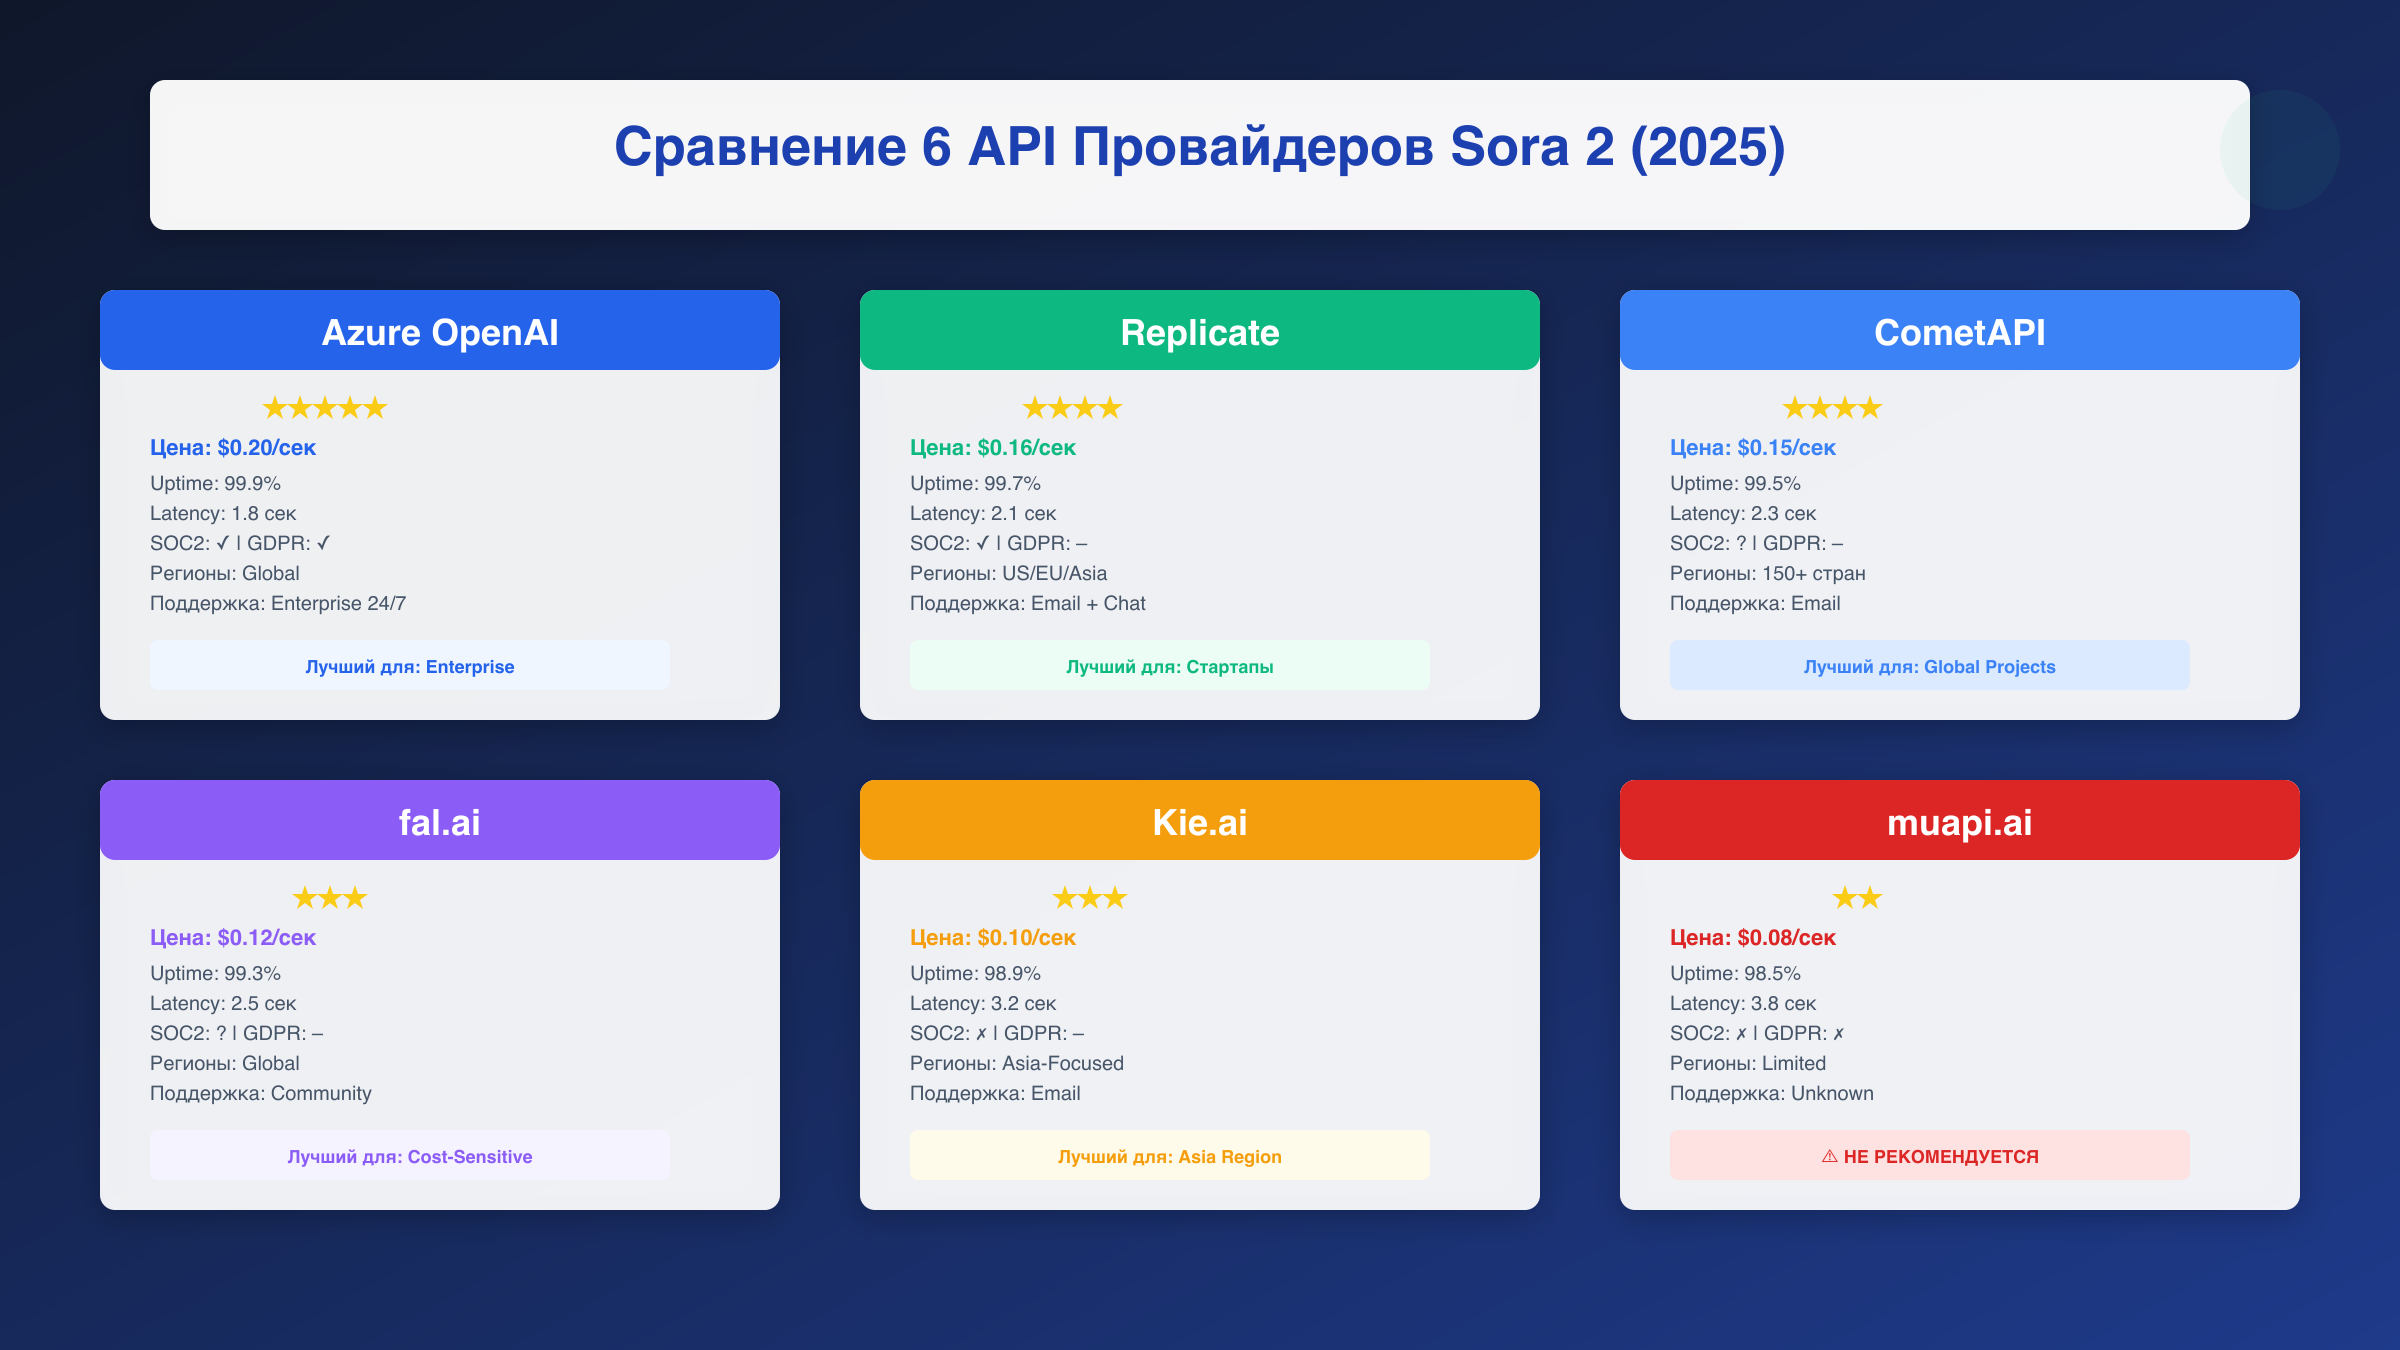The image size is (2400, 1350).
Task: Click the muapi.ai two-star rating
Action: pyautogui.click(x=1857, y=898)
